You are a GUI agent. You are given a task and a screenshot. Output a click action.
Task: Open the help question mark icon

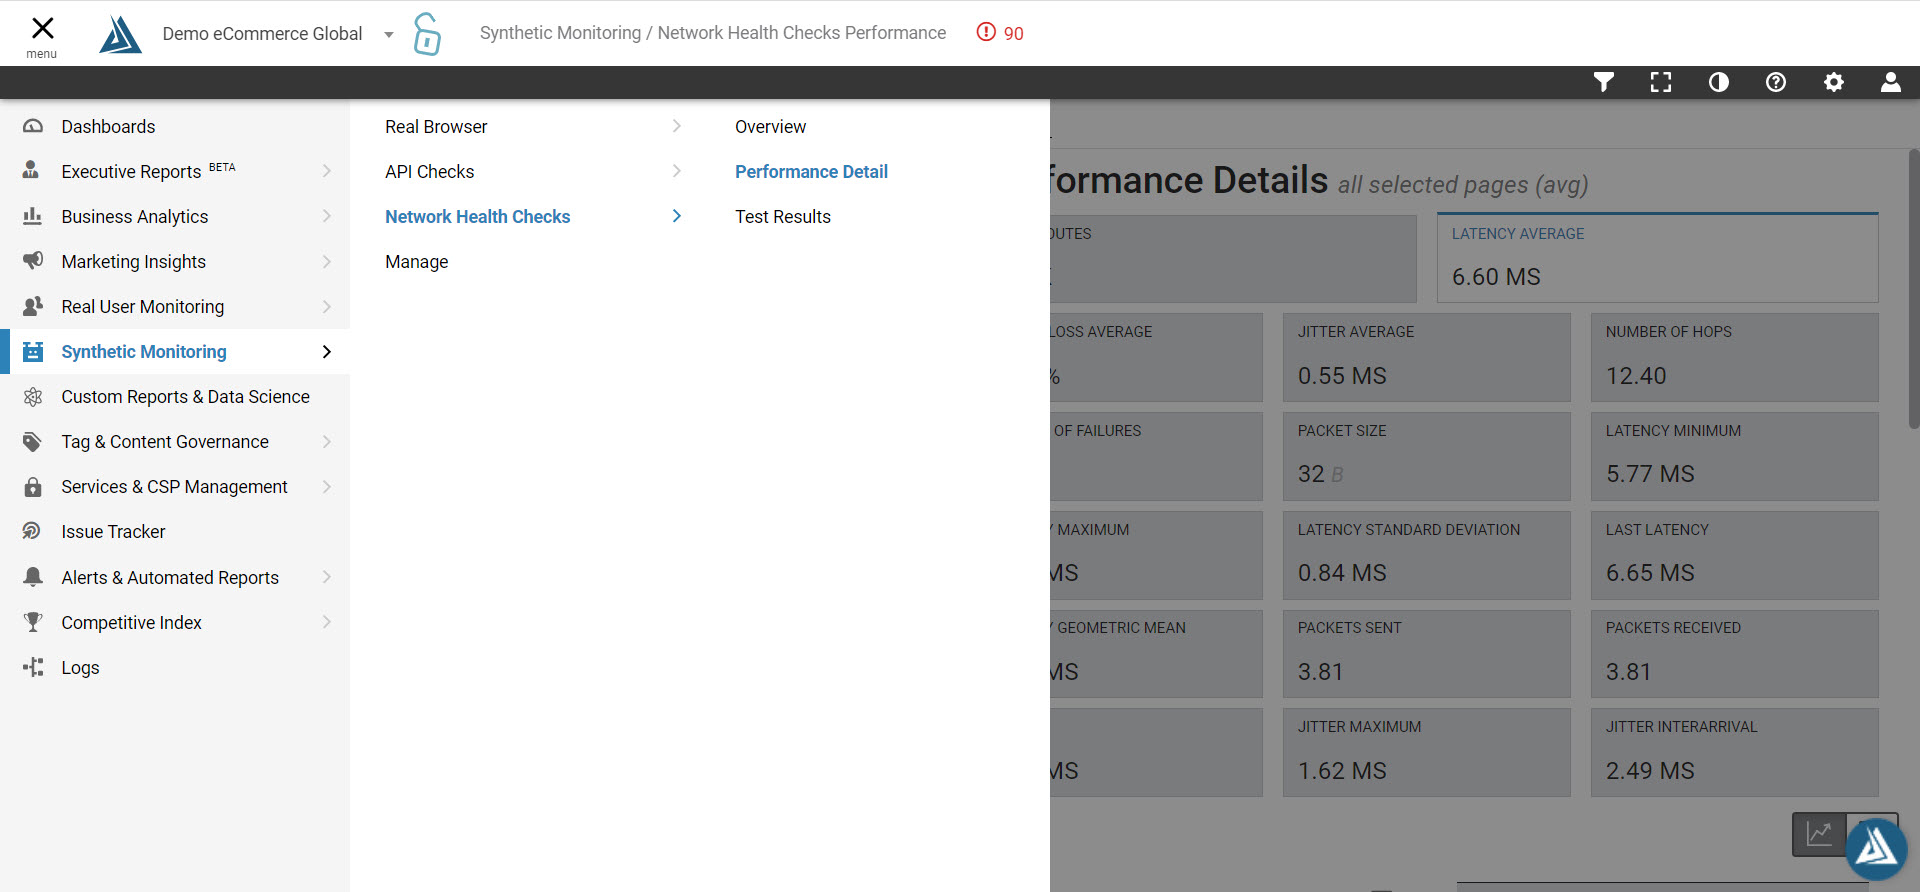tap(1776, 82)
